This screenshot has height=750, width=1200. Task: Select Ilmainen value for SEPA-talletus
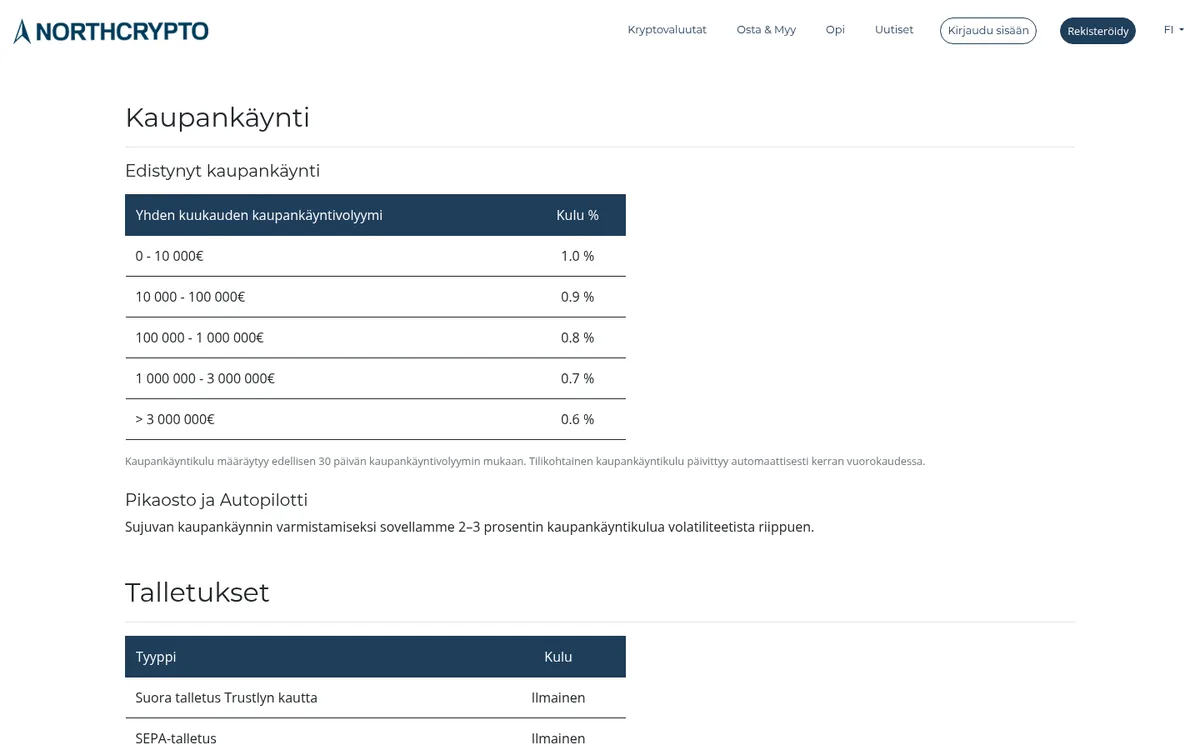point(558,738)
